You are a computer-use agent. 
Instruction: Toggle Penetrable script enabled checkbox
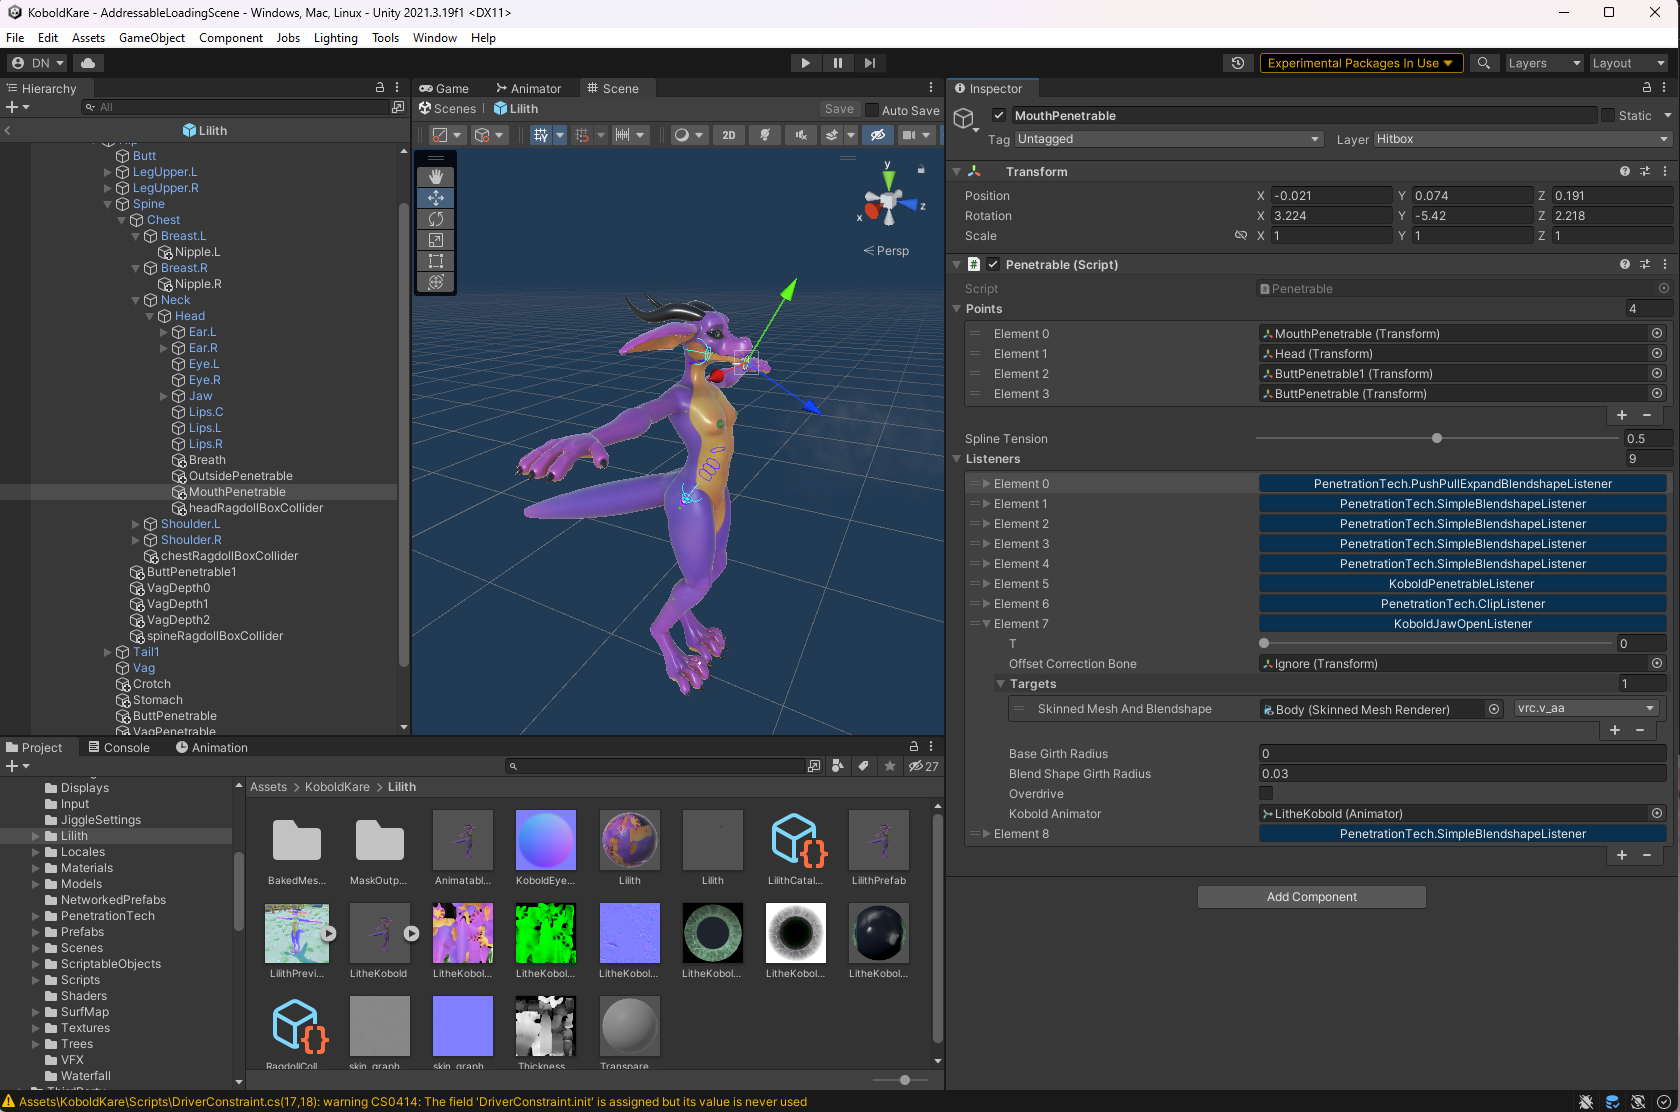pyautogui.click(x=993, y=264)
